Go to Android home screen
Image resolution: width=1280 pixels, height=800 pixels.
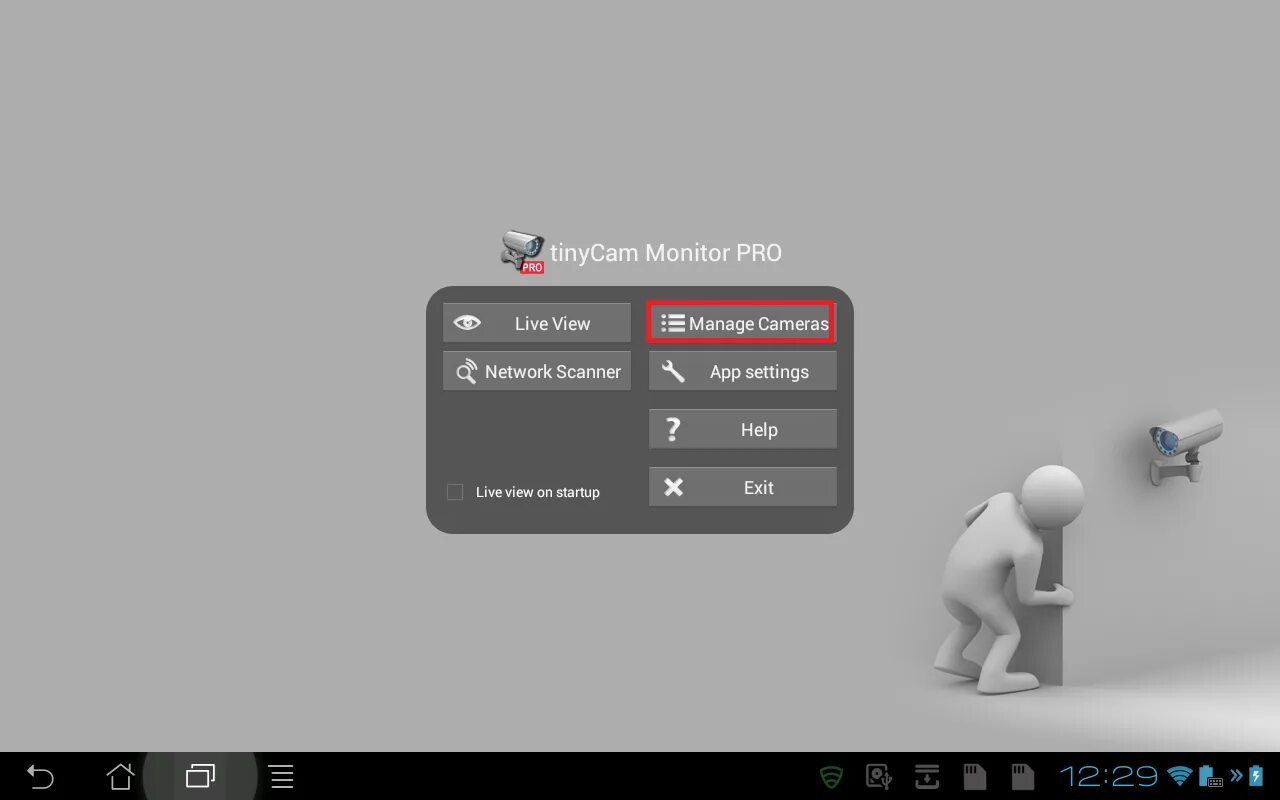[x=120, y=776]
